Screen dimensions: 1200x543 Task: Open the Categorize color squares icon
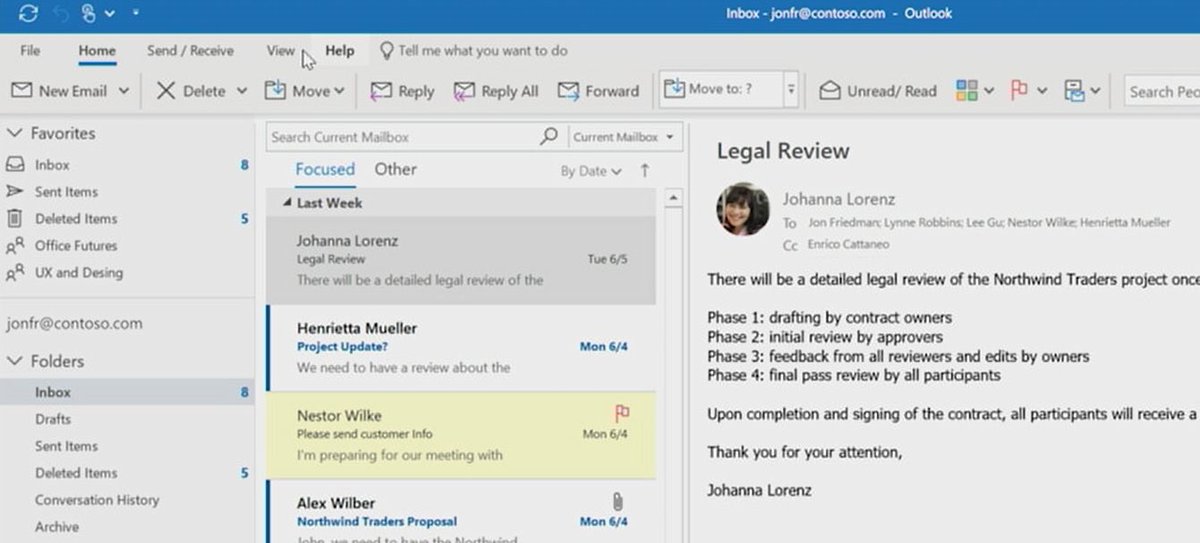click(967, 91)
